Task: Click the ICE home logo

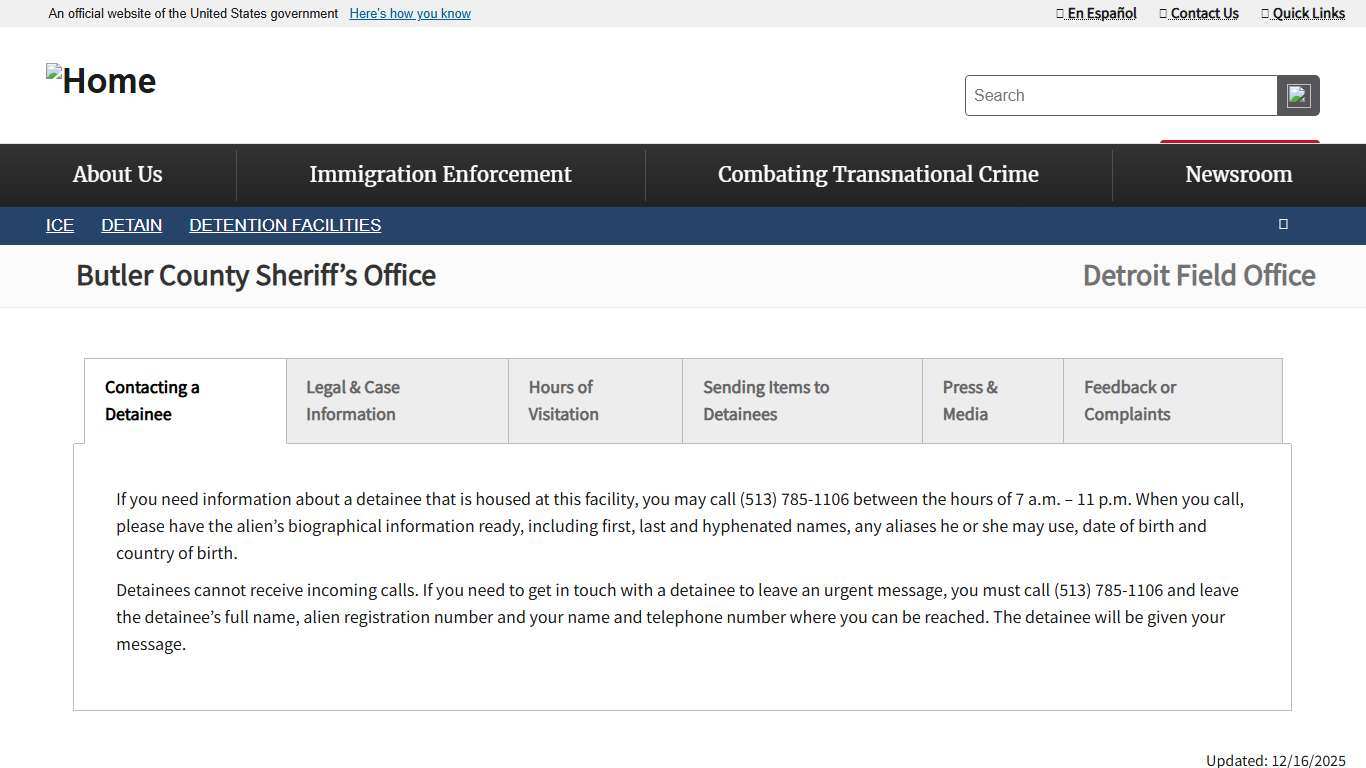Action: [x=100, y=80]
